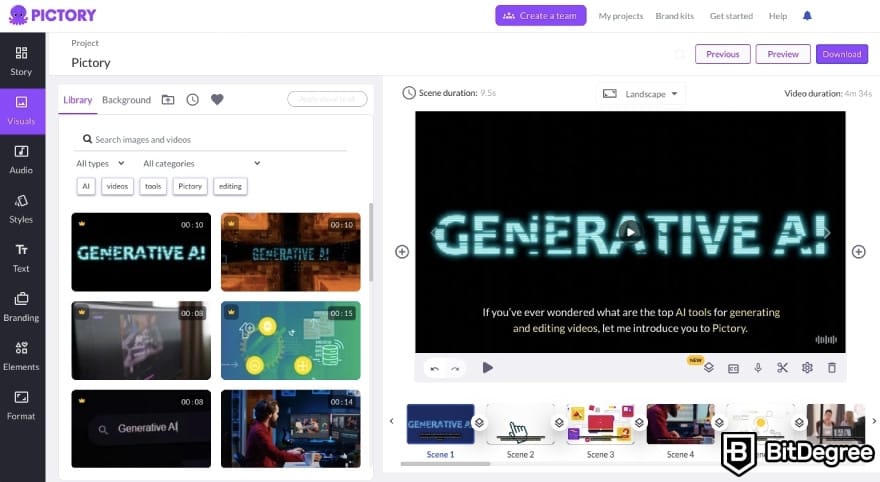Toggle the favorites heart filter
Viewport: 880px width, 482px height.
(x=217, y=100)
